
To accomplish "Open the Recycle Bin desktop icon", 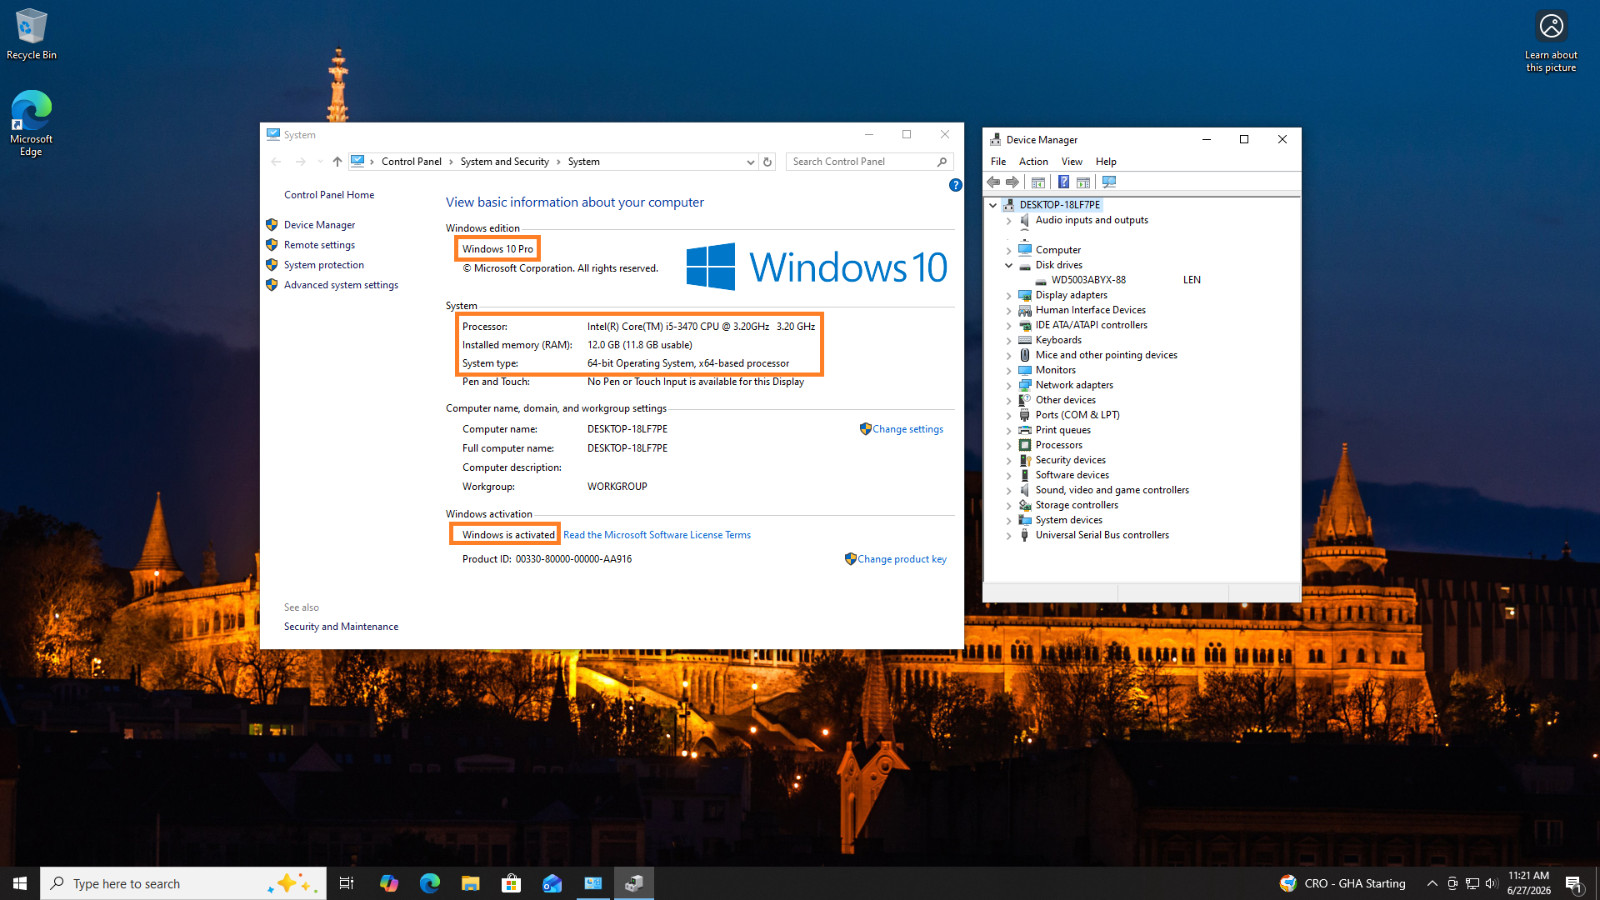I will [x=31, y=34].
